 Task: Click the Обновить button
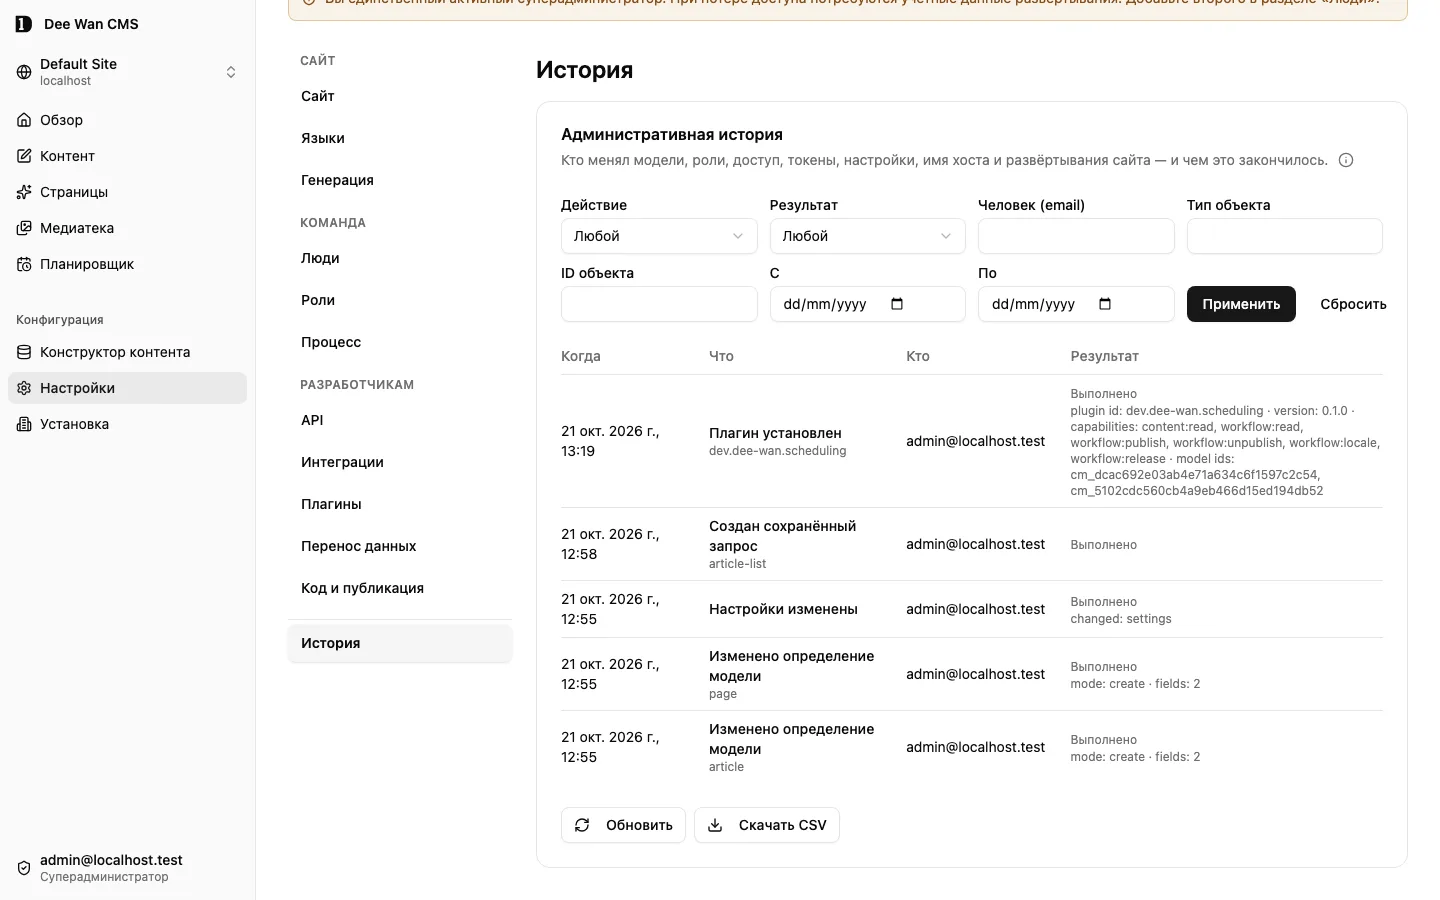coord(623,825)
